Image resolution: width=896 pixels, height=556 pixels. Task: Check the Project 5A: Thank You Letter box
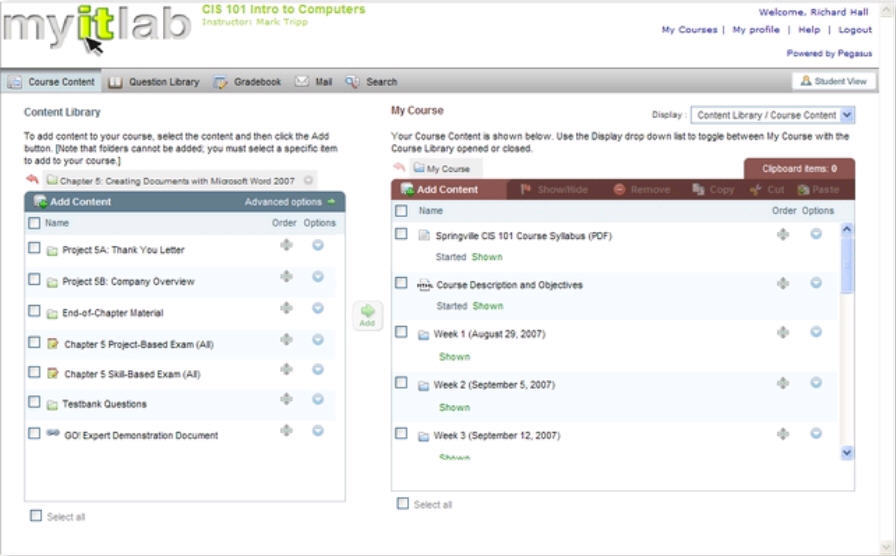(x=34, y=248)
